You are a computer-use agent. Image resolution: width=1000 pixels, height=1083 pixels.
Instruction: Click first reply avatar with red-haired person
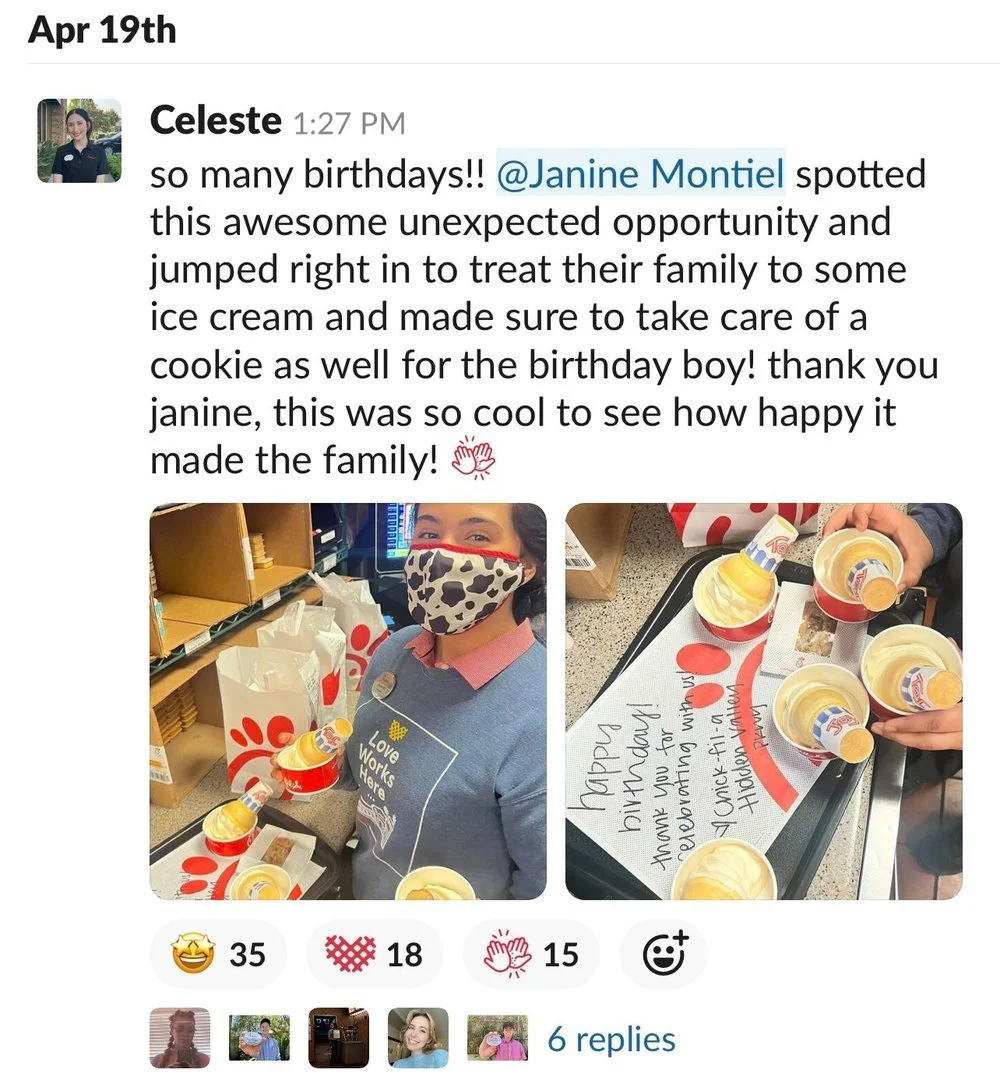tap(180, 1037)
